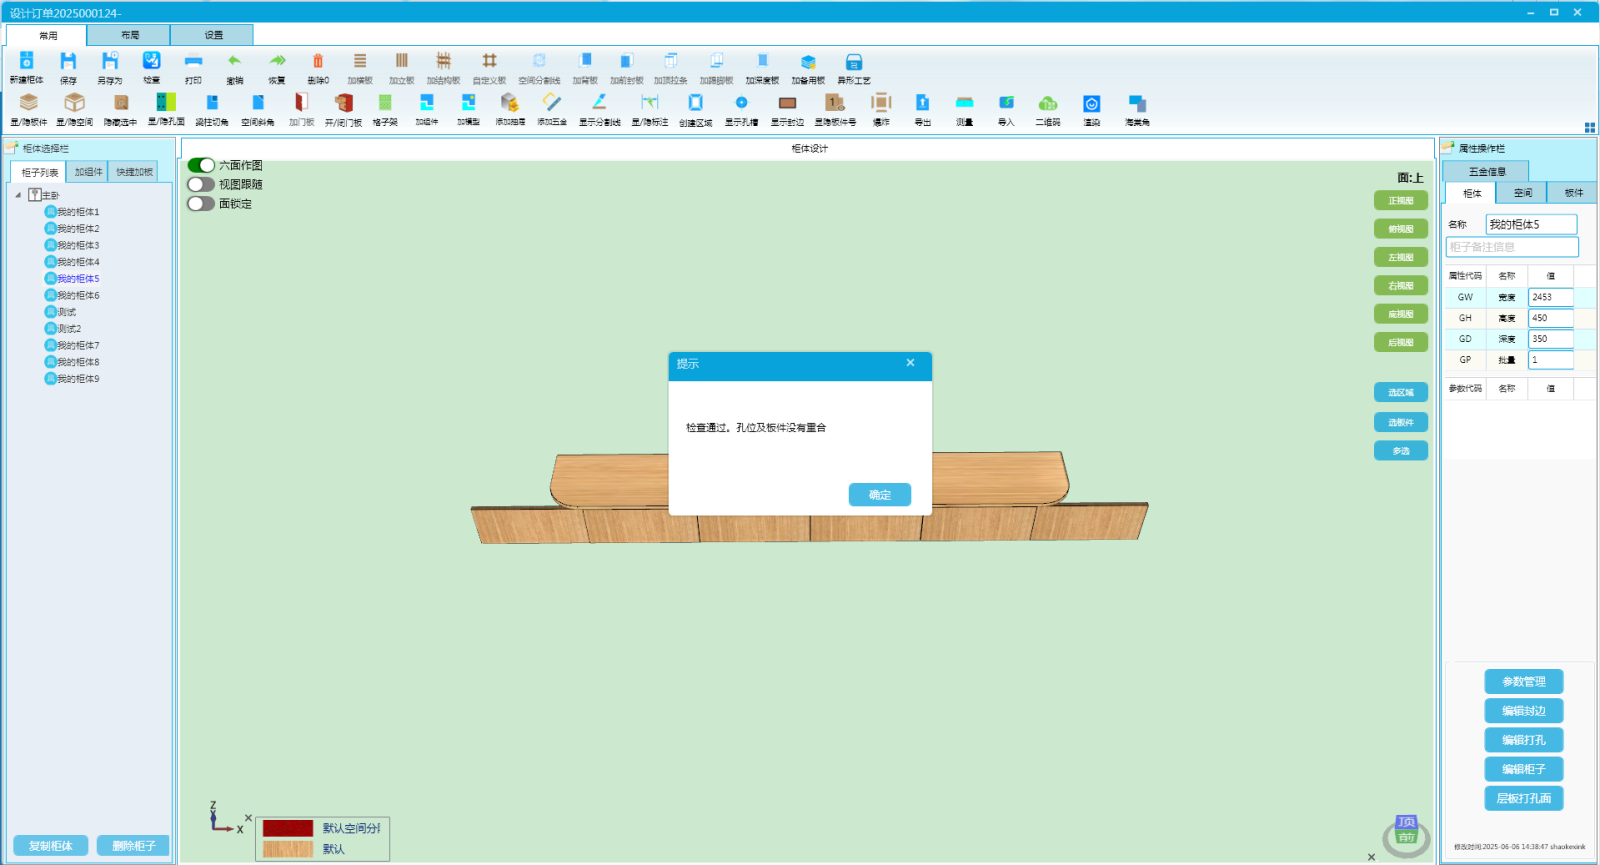Screen dimensions: 1600x865
Task: Click the 名称 field containing 我的柜体5
Action: pos(1531,225)
